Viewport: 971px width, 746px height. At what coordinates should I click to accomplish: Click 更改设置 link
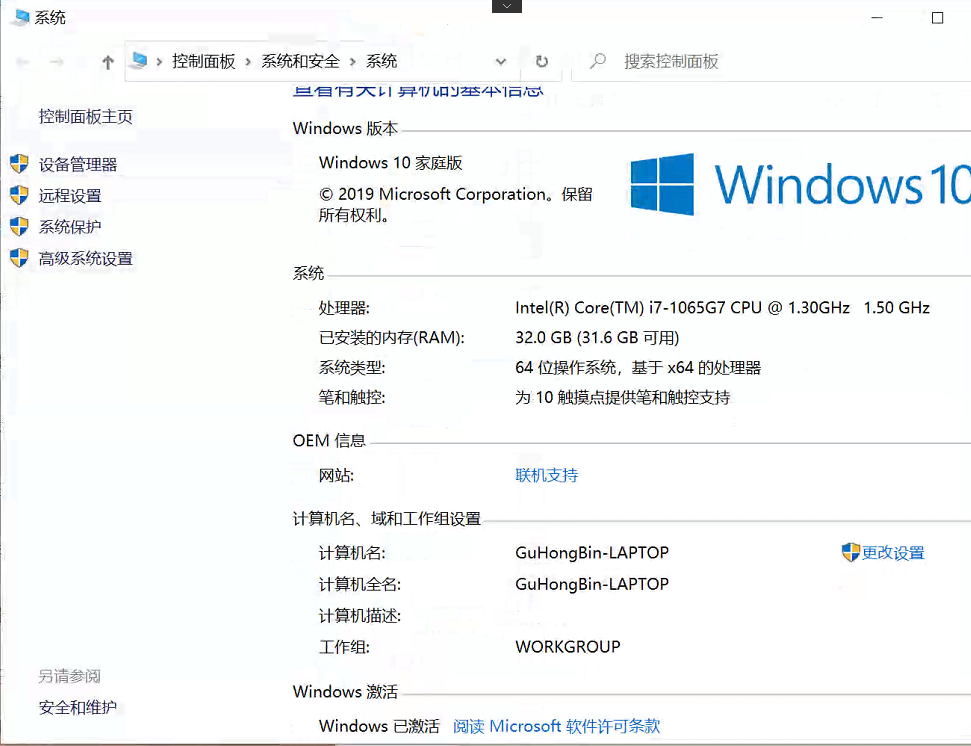click(x=893, y=553)
